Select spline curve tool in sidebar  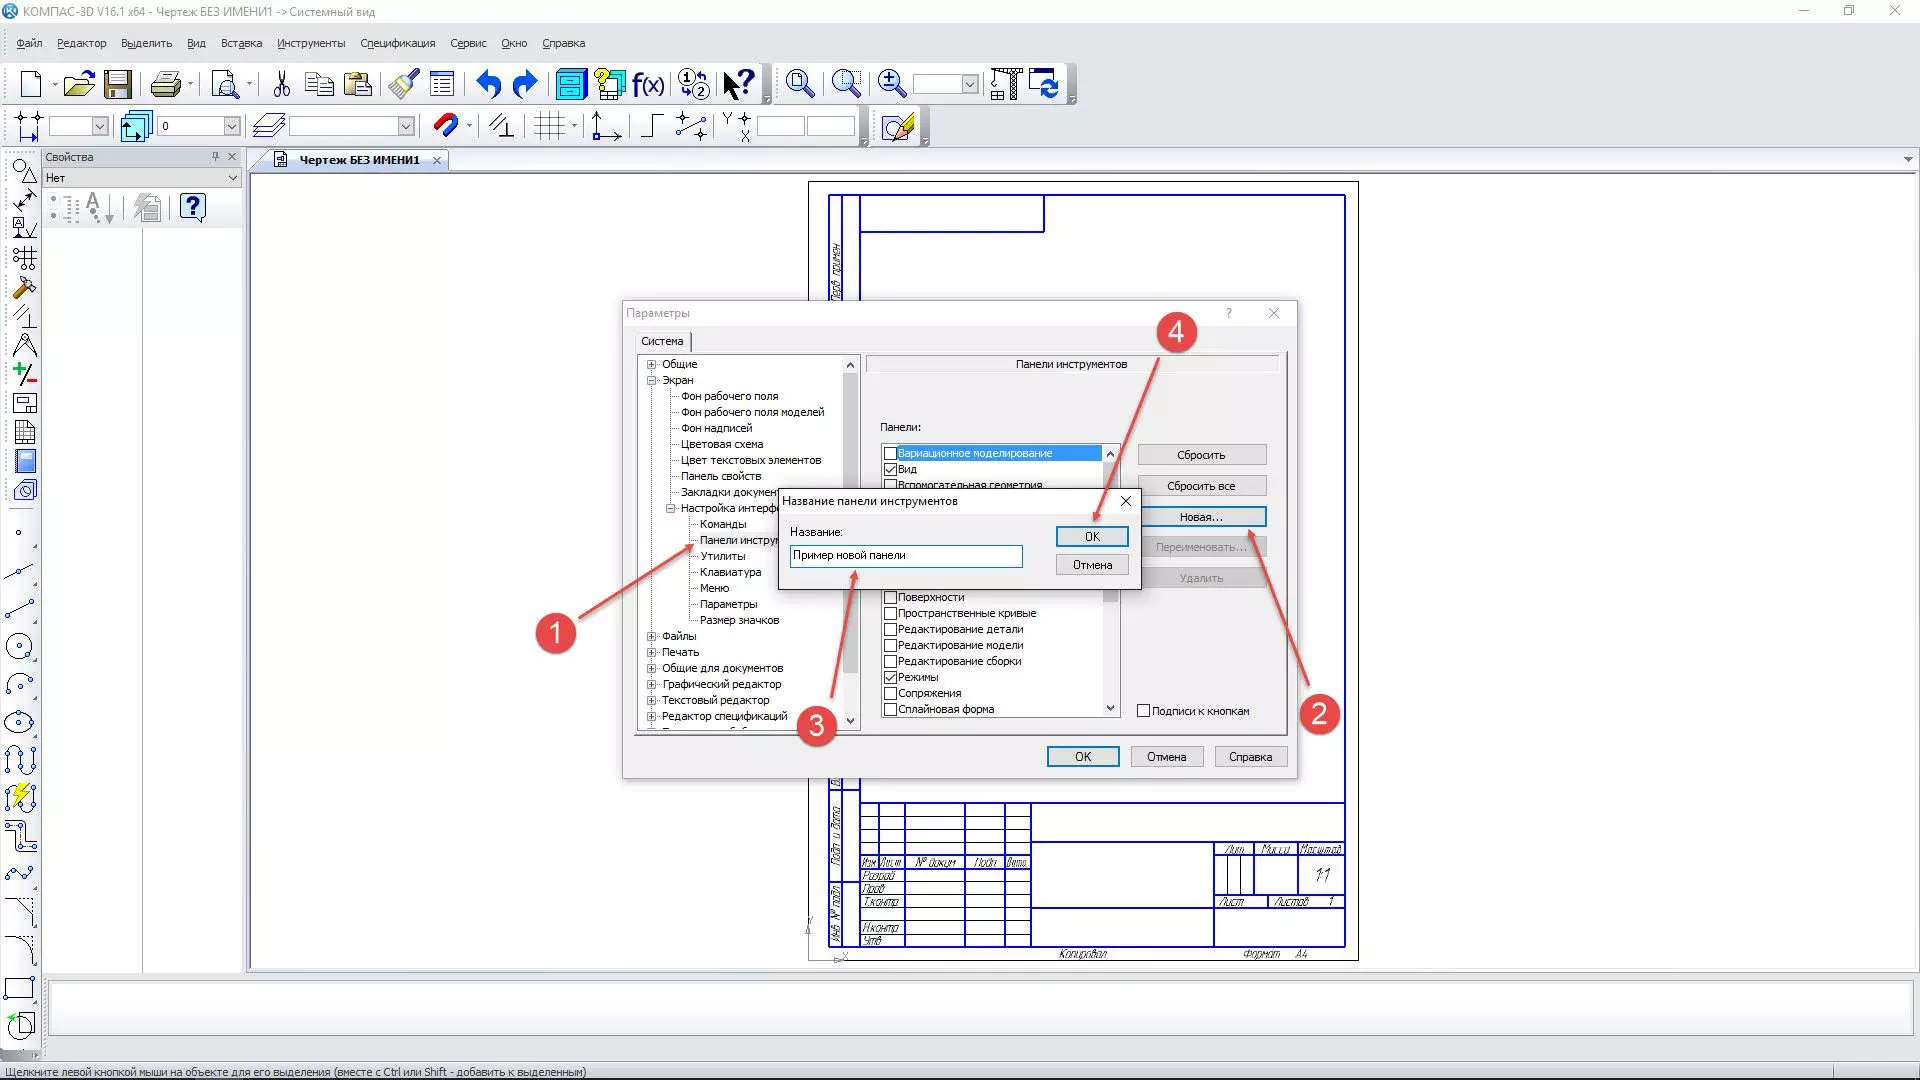click(20, 873)
